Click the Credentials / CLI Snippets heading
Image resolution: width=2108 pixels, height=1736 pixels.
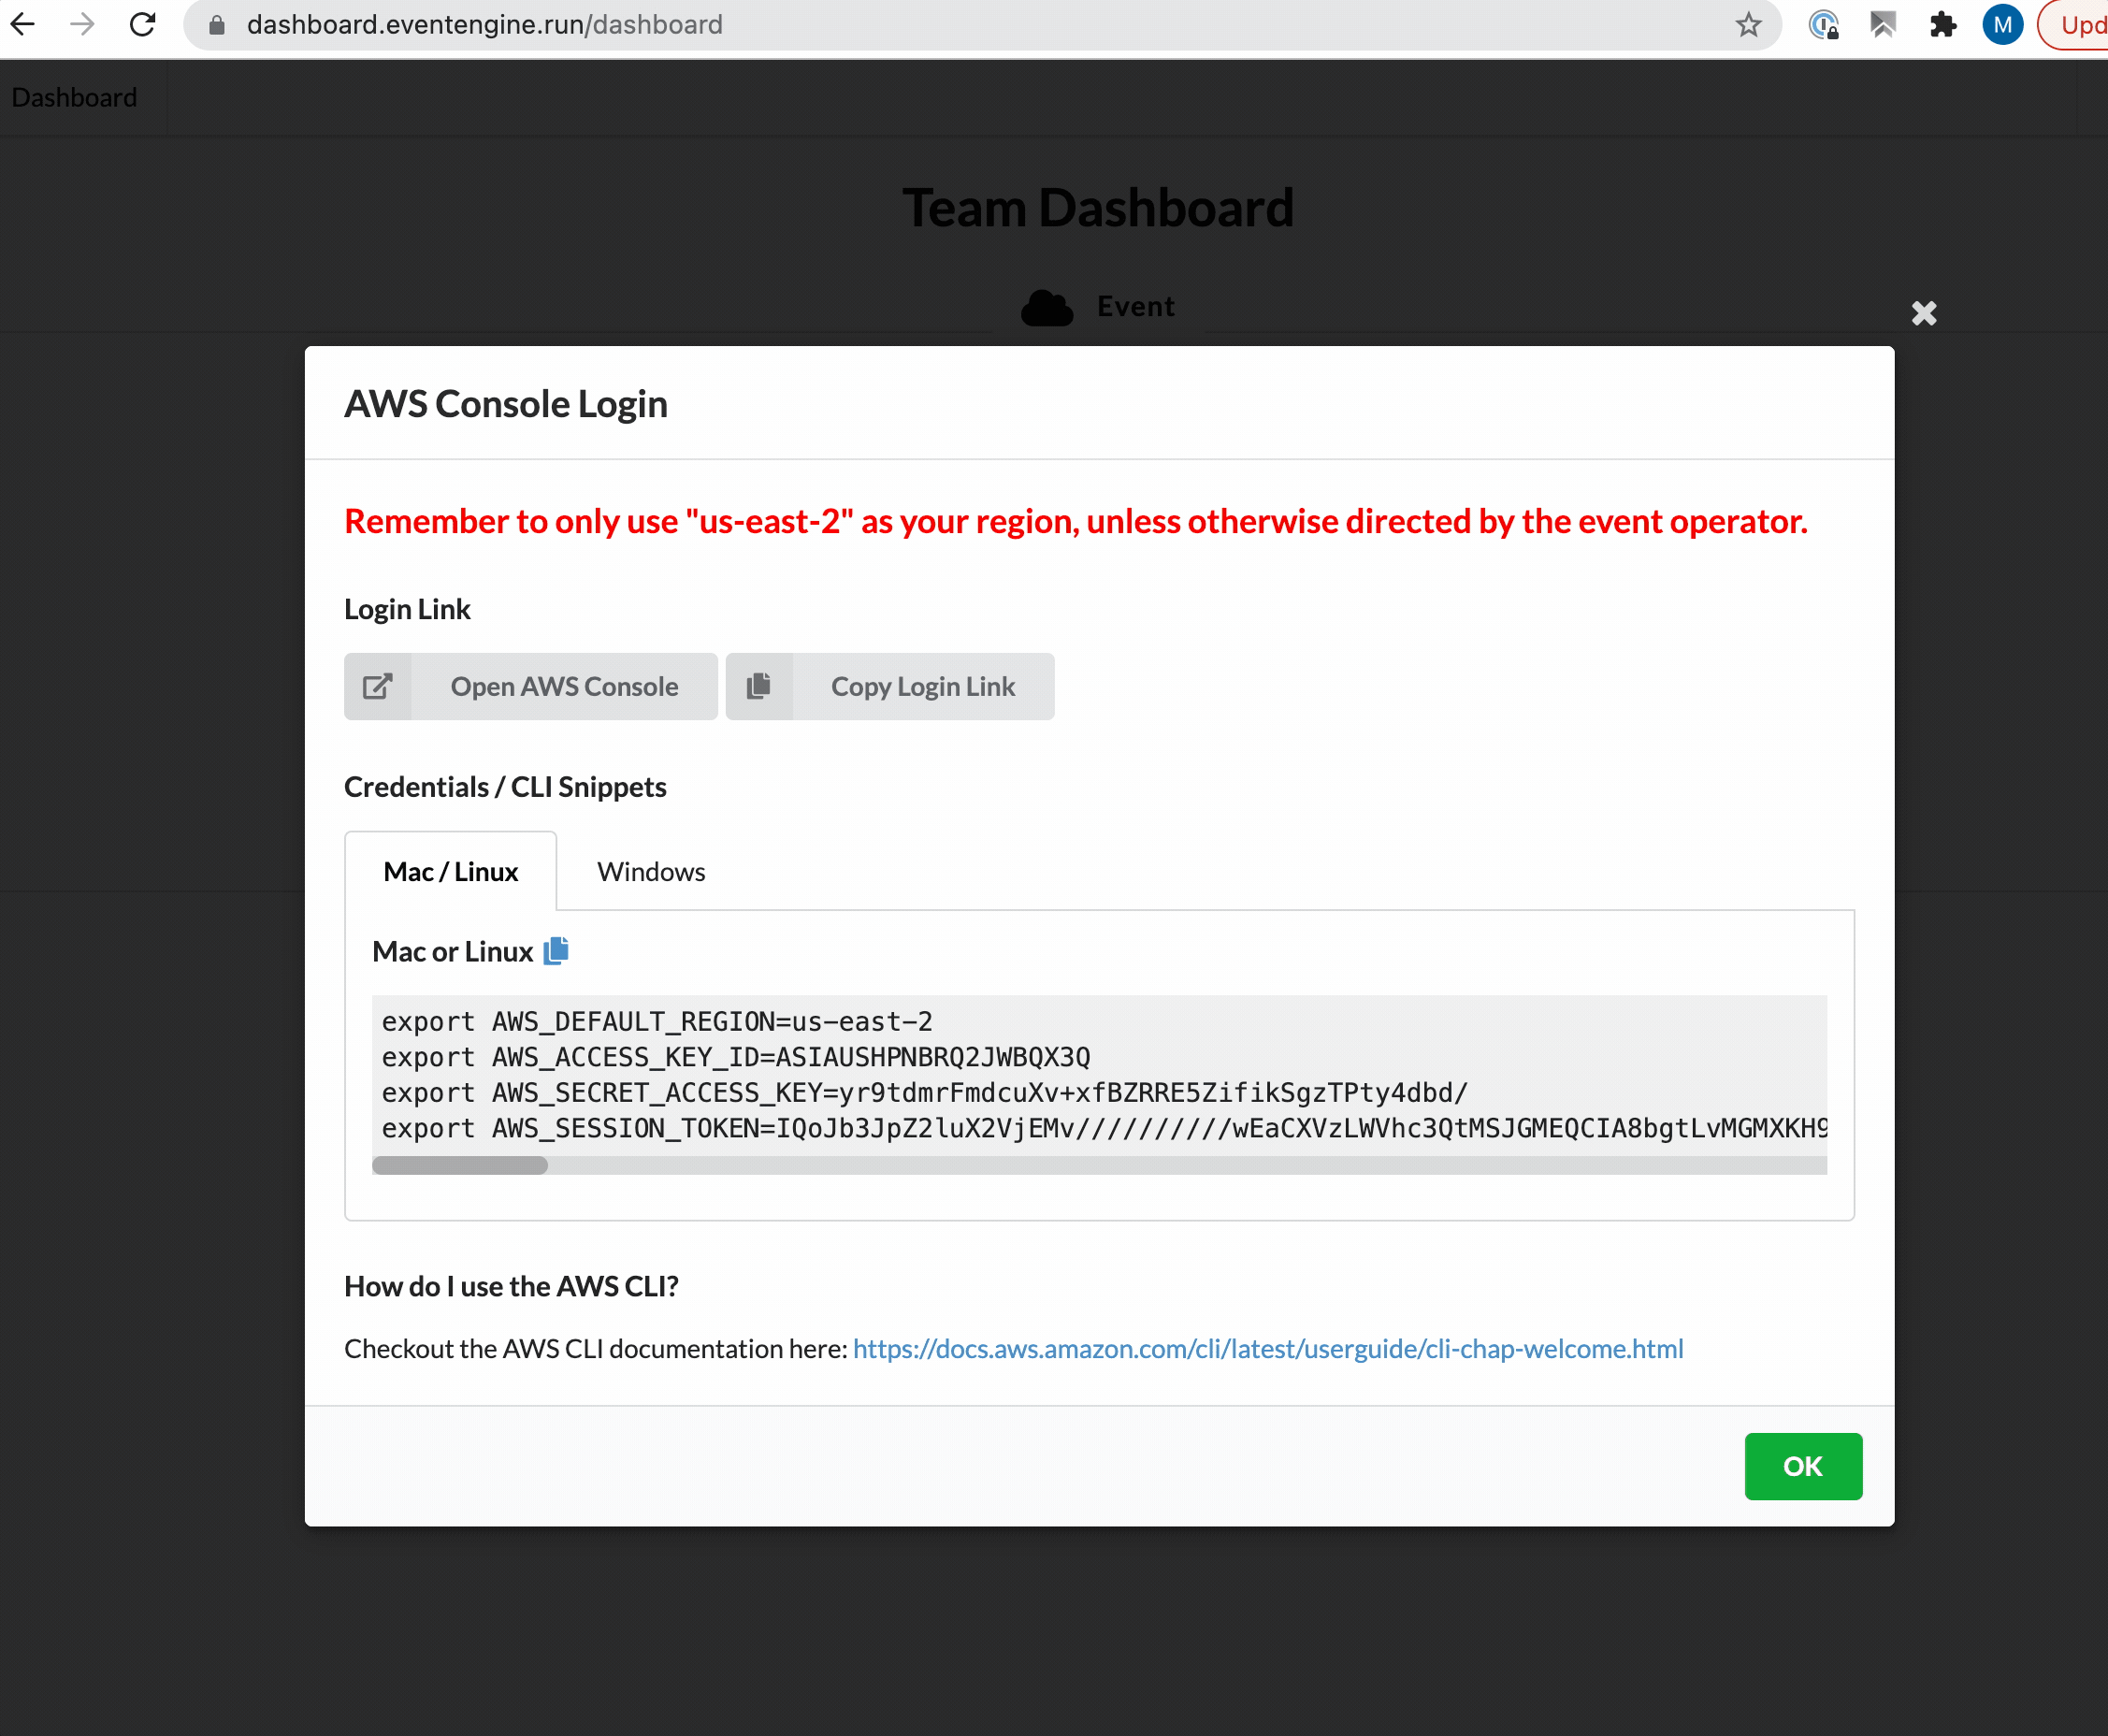coord(505,787)
